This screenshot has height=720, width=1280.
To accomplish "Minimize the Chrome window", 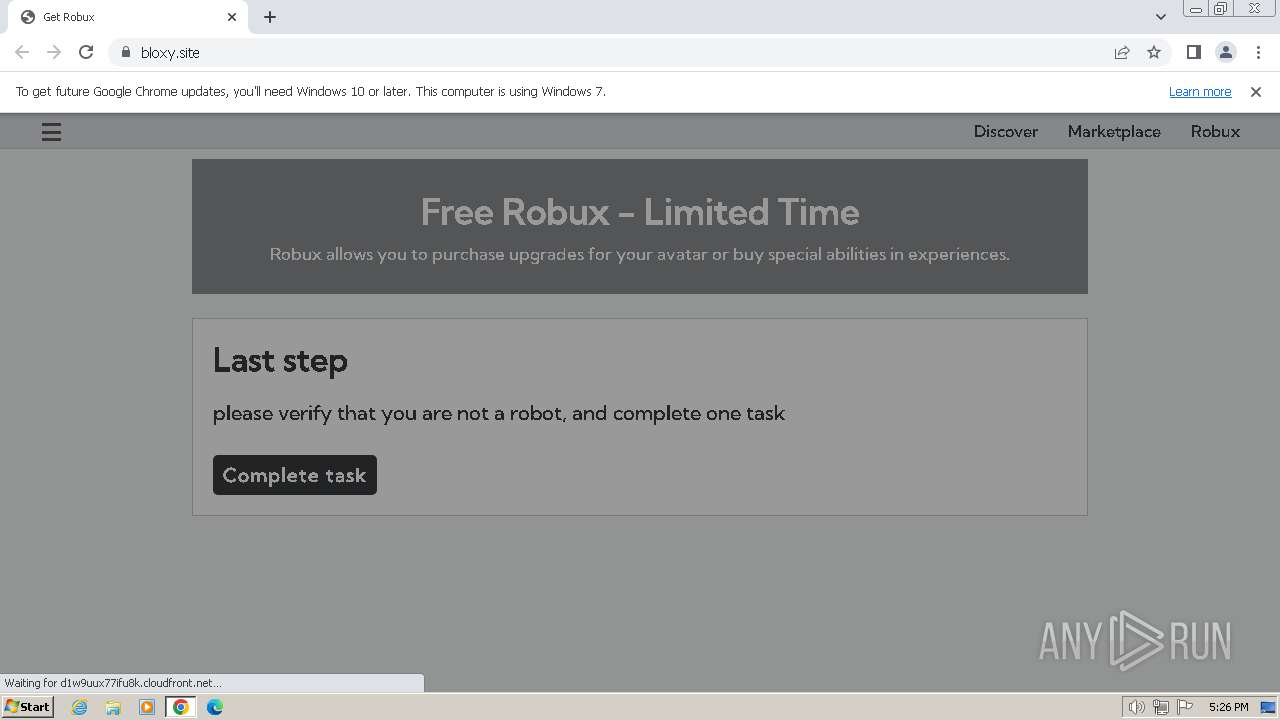I will (1195, 9).
